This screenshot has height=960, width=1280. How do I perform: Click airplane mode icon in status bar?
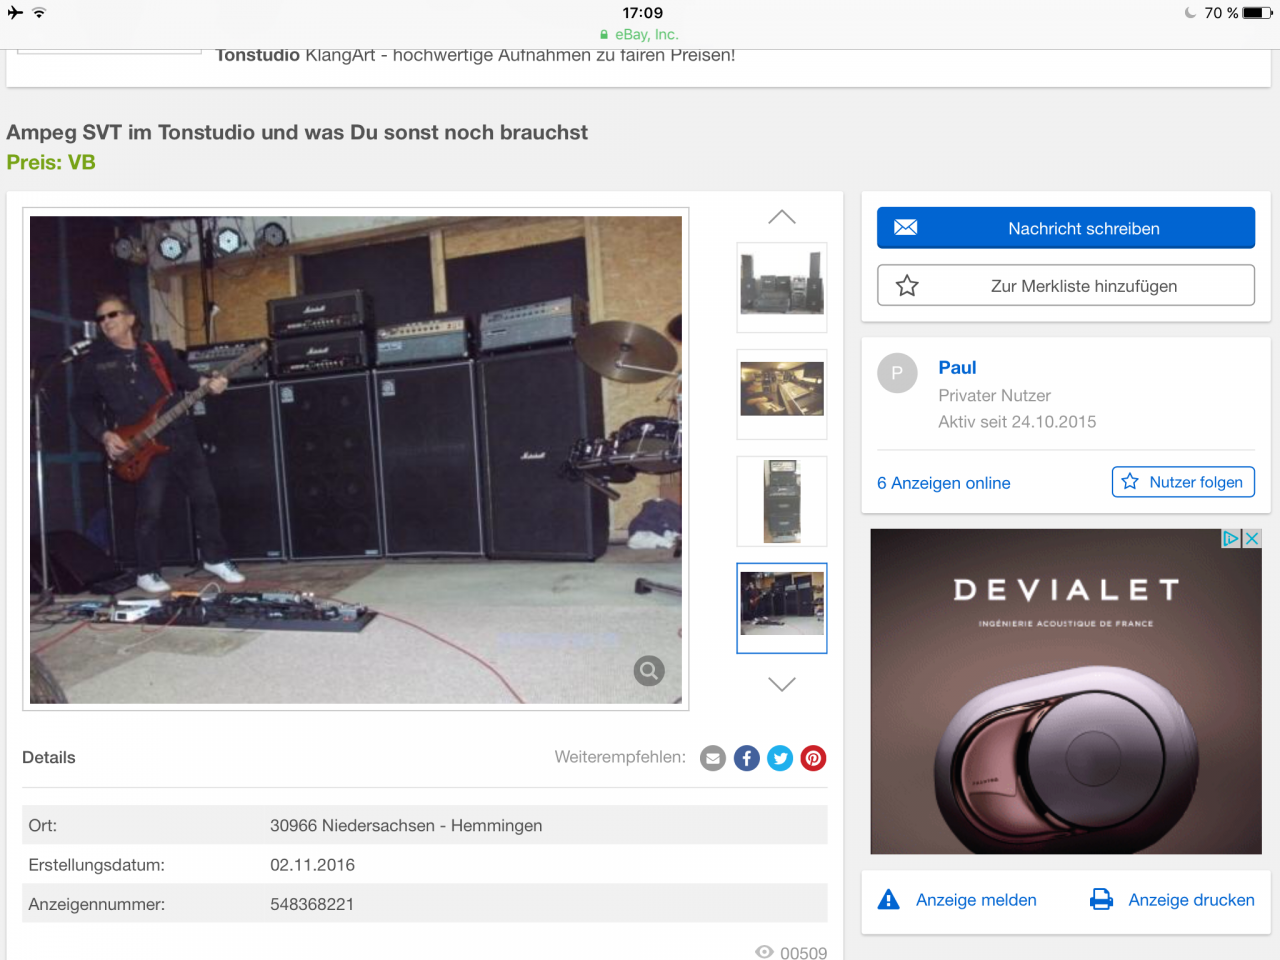coord(15,13)
